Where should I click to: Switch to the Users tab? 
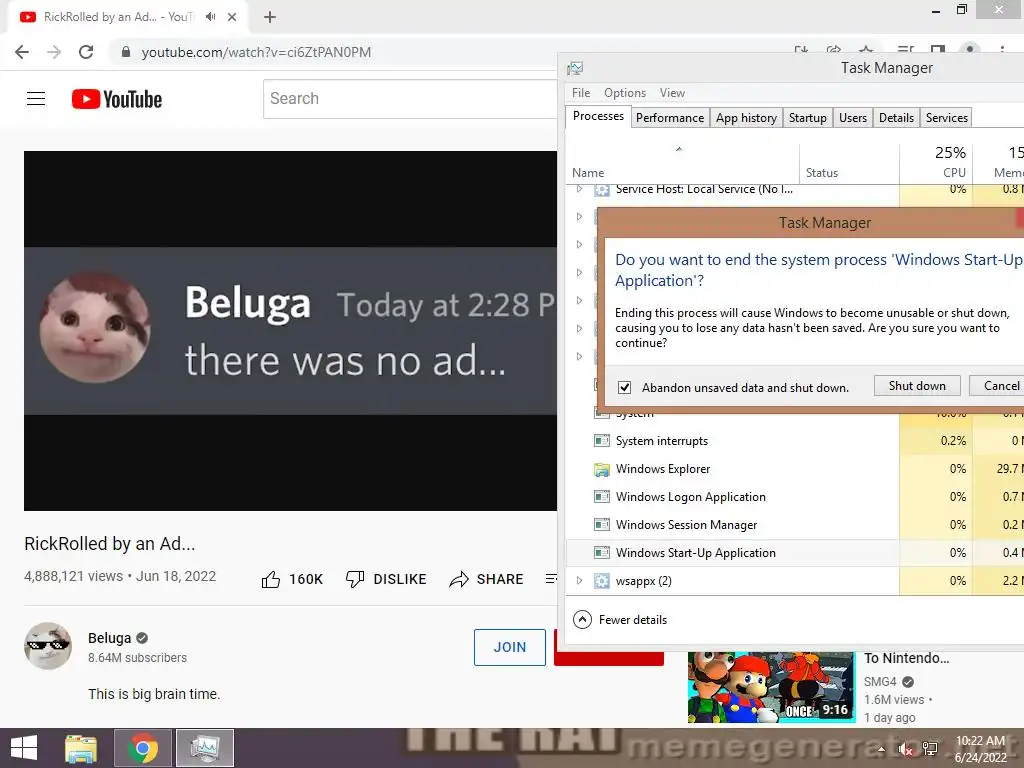[853, 118]
